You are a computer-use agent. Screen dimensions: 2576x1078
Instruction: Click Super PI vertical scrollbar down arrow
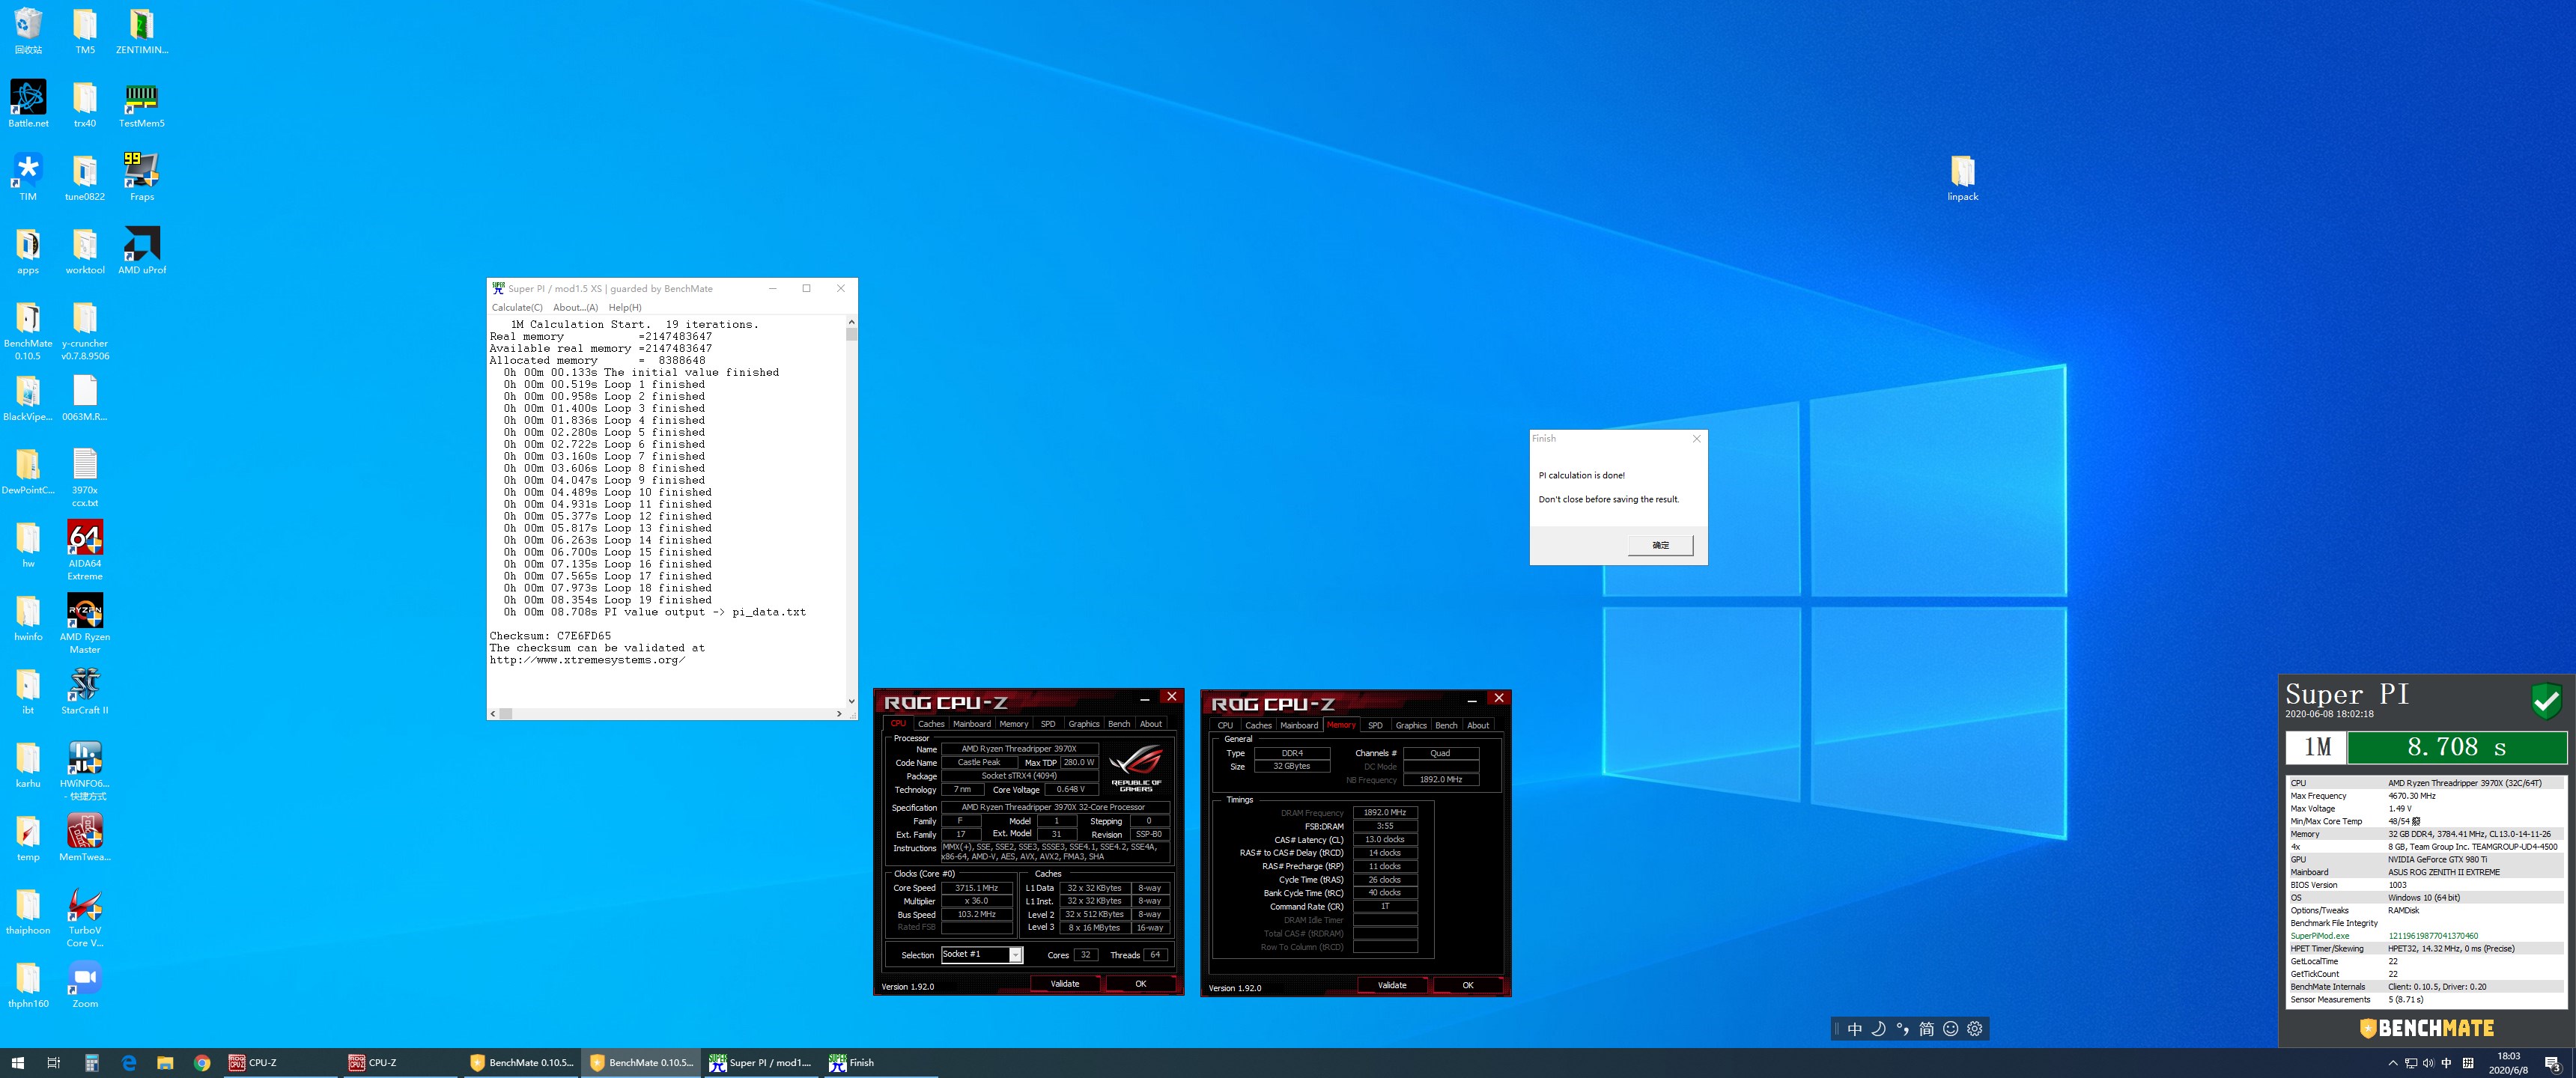851,701
